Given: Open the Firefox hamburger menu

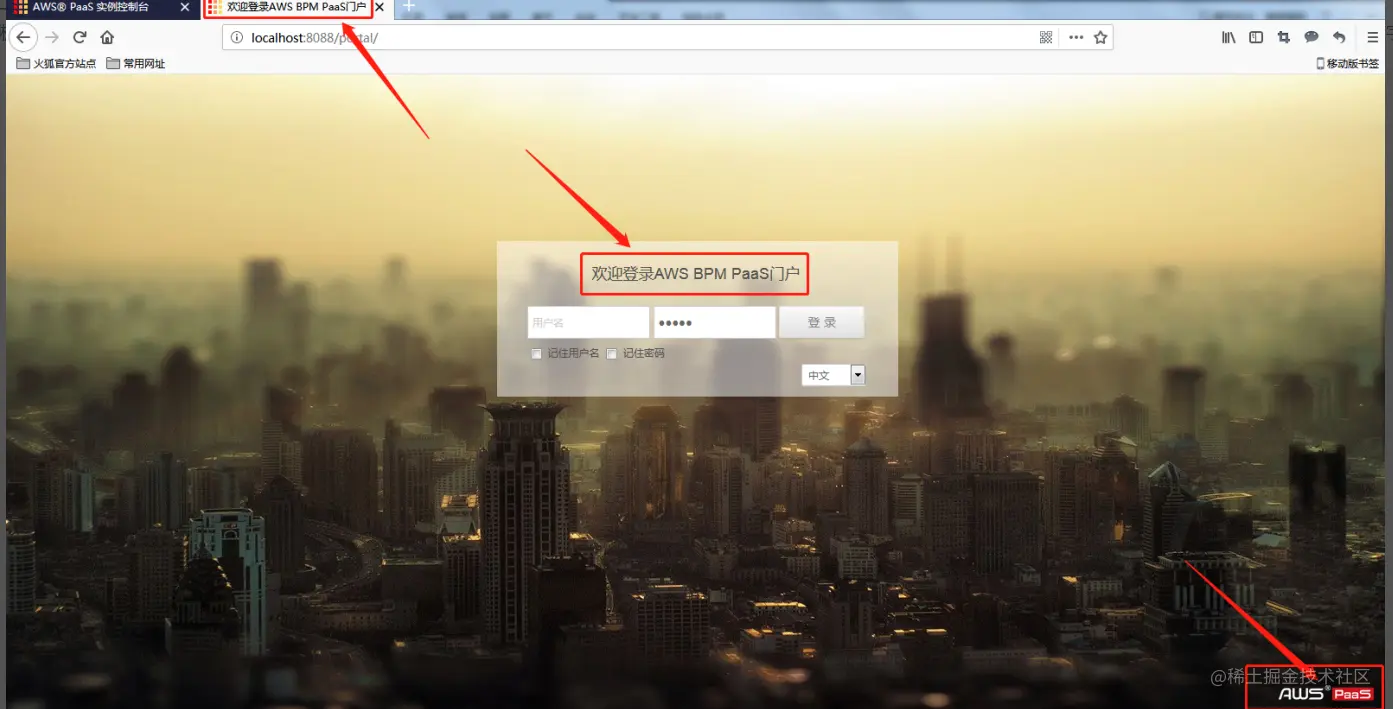Looking at the screenshot, I should tap(1373, 37).
